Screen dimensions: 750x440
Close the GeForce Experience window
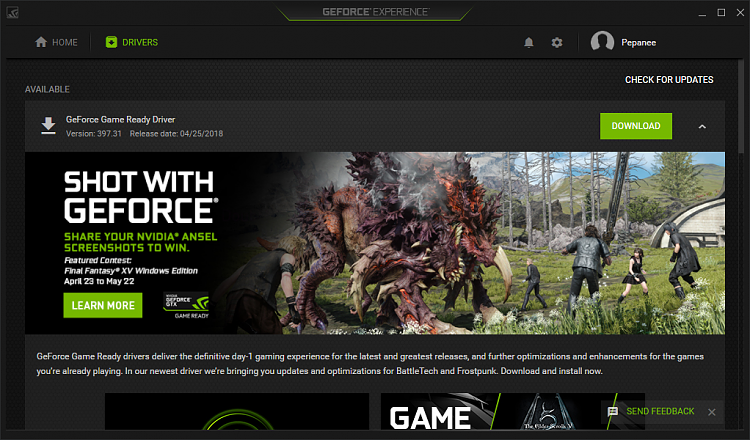(x=740, y=12)
